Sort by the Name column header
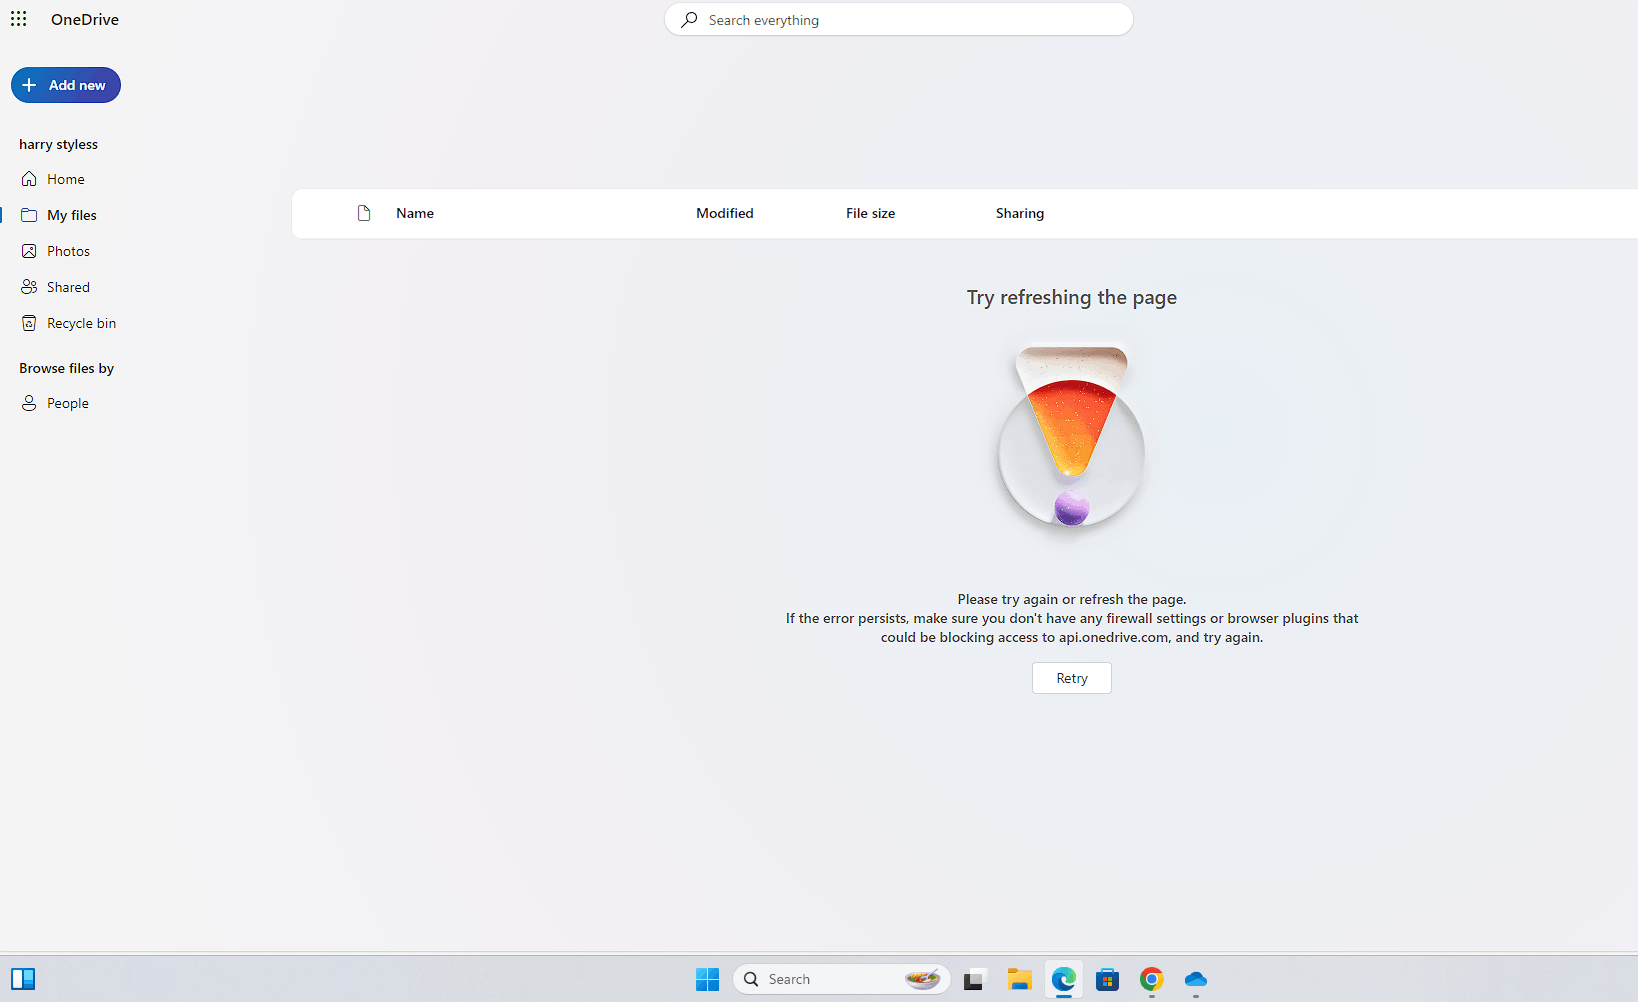The height and width of the screenshot is (1002, 1638). tap(415, 213)
